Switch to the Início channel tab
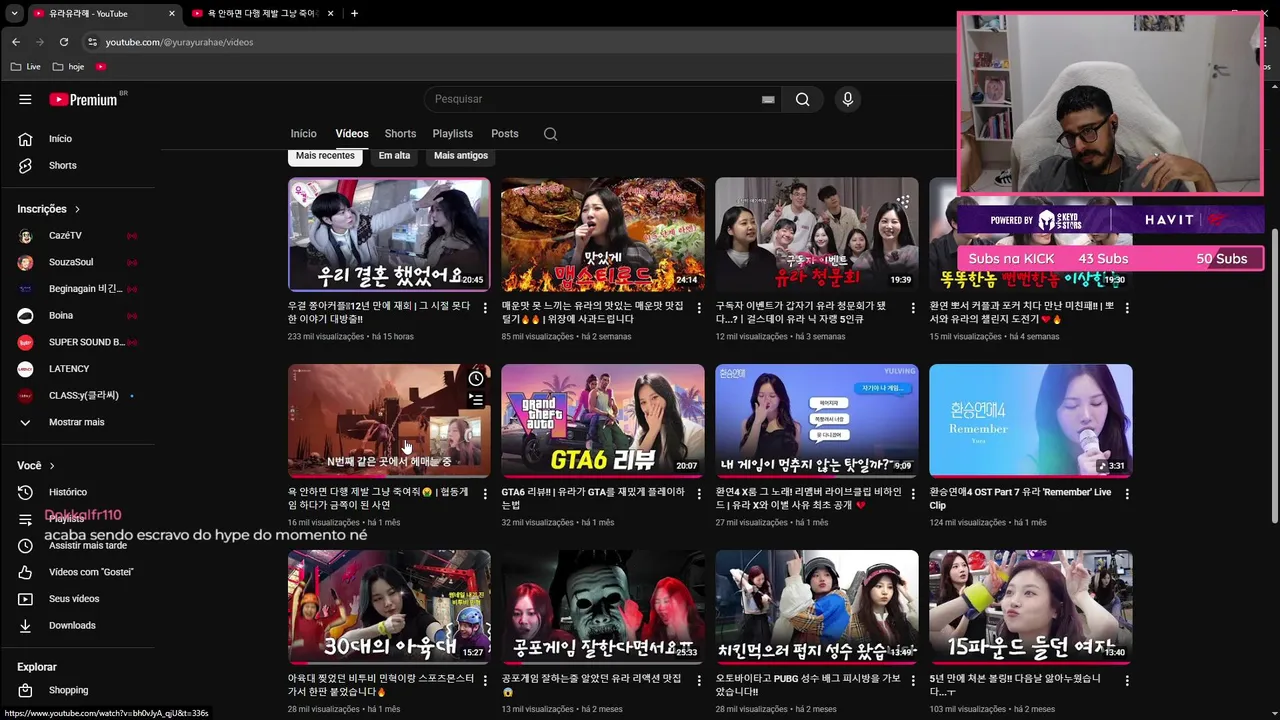The height and width of the screenshot is (720, 1280). (303, 134)
